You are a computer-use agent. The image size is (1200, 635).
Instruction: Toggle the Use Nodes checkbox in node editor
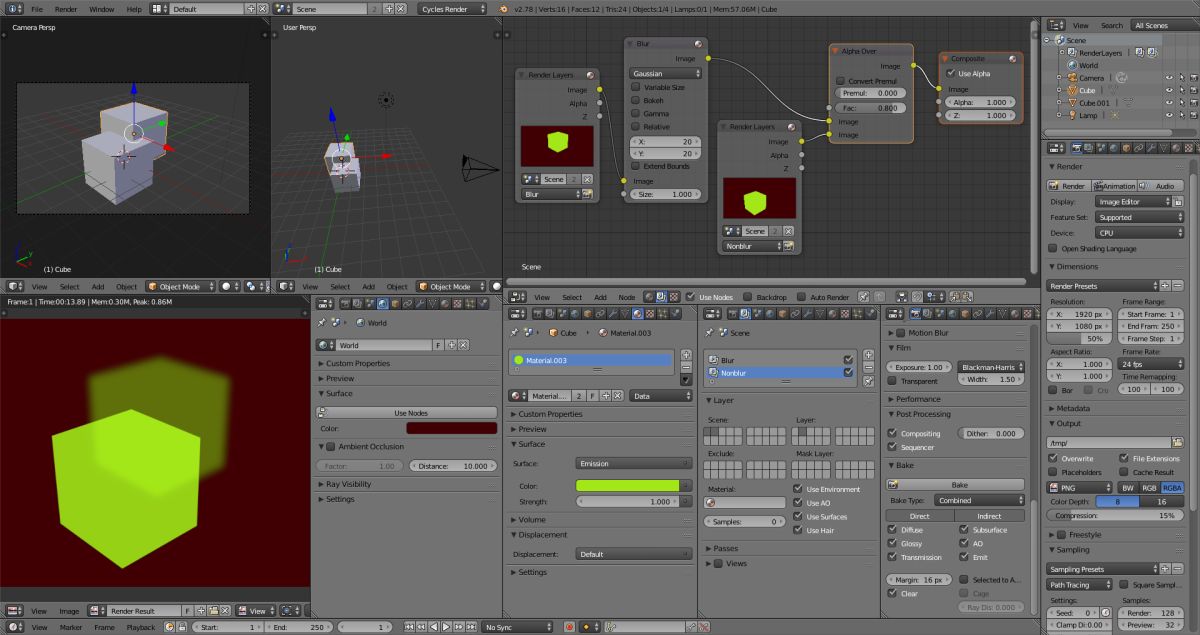pos(692,297)
